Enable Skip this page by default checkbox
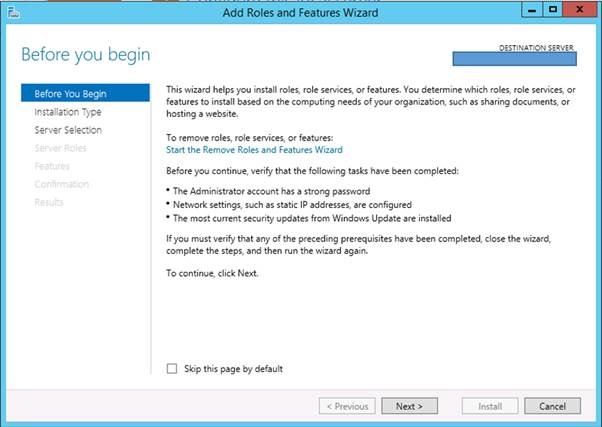The width and height of the screenshot is (602, 427). [x=172, y=369]
